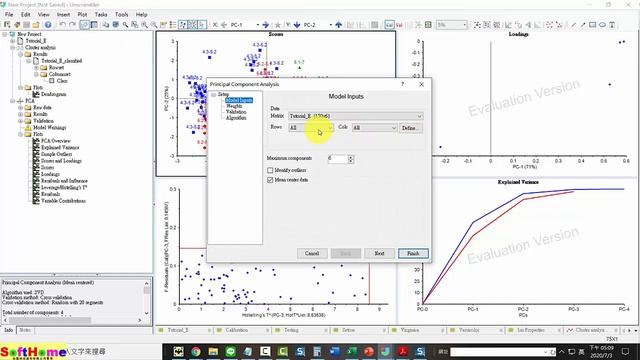This screenshot has width=640, height=360.
Task: Select Dendrogram plot in project tree
Action: coord(53,94)
